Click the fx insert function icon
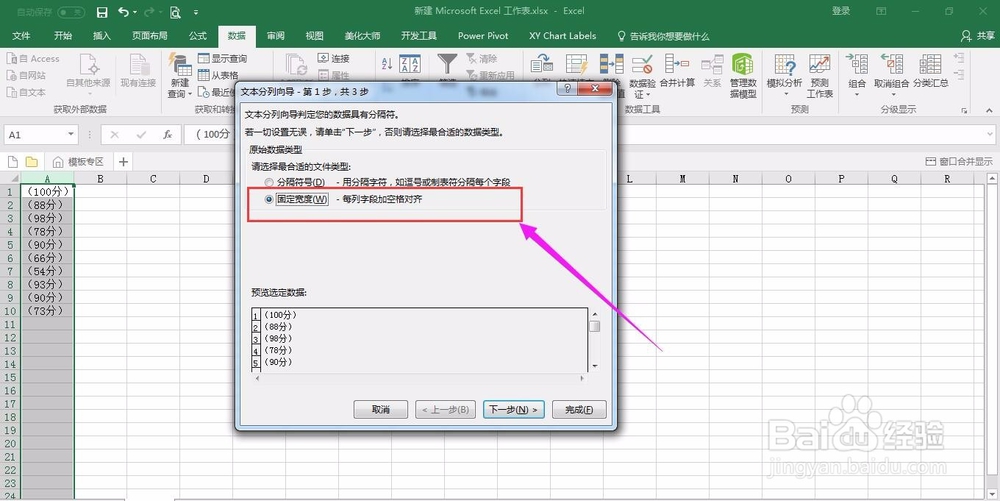 tap(167, 134)
